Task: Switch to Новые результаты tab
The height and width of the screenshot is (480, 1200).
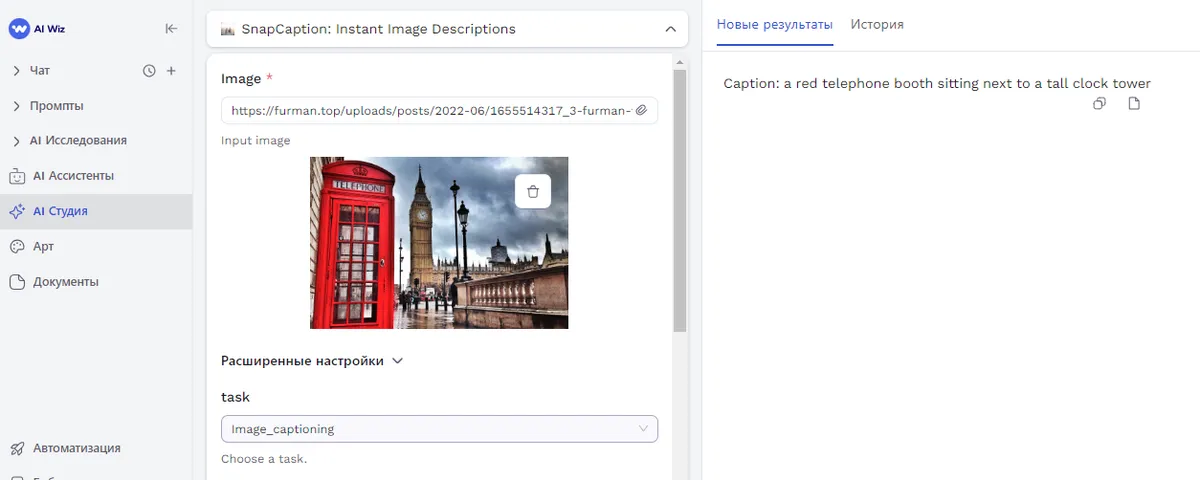Action: tap(775, 24)
